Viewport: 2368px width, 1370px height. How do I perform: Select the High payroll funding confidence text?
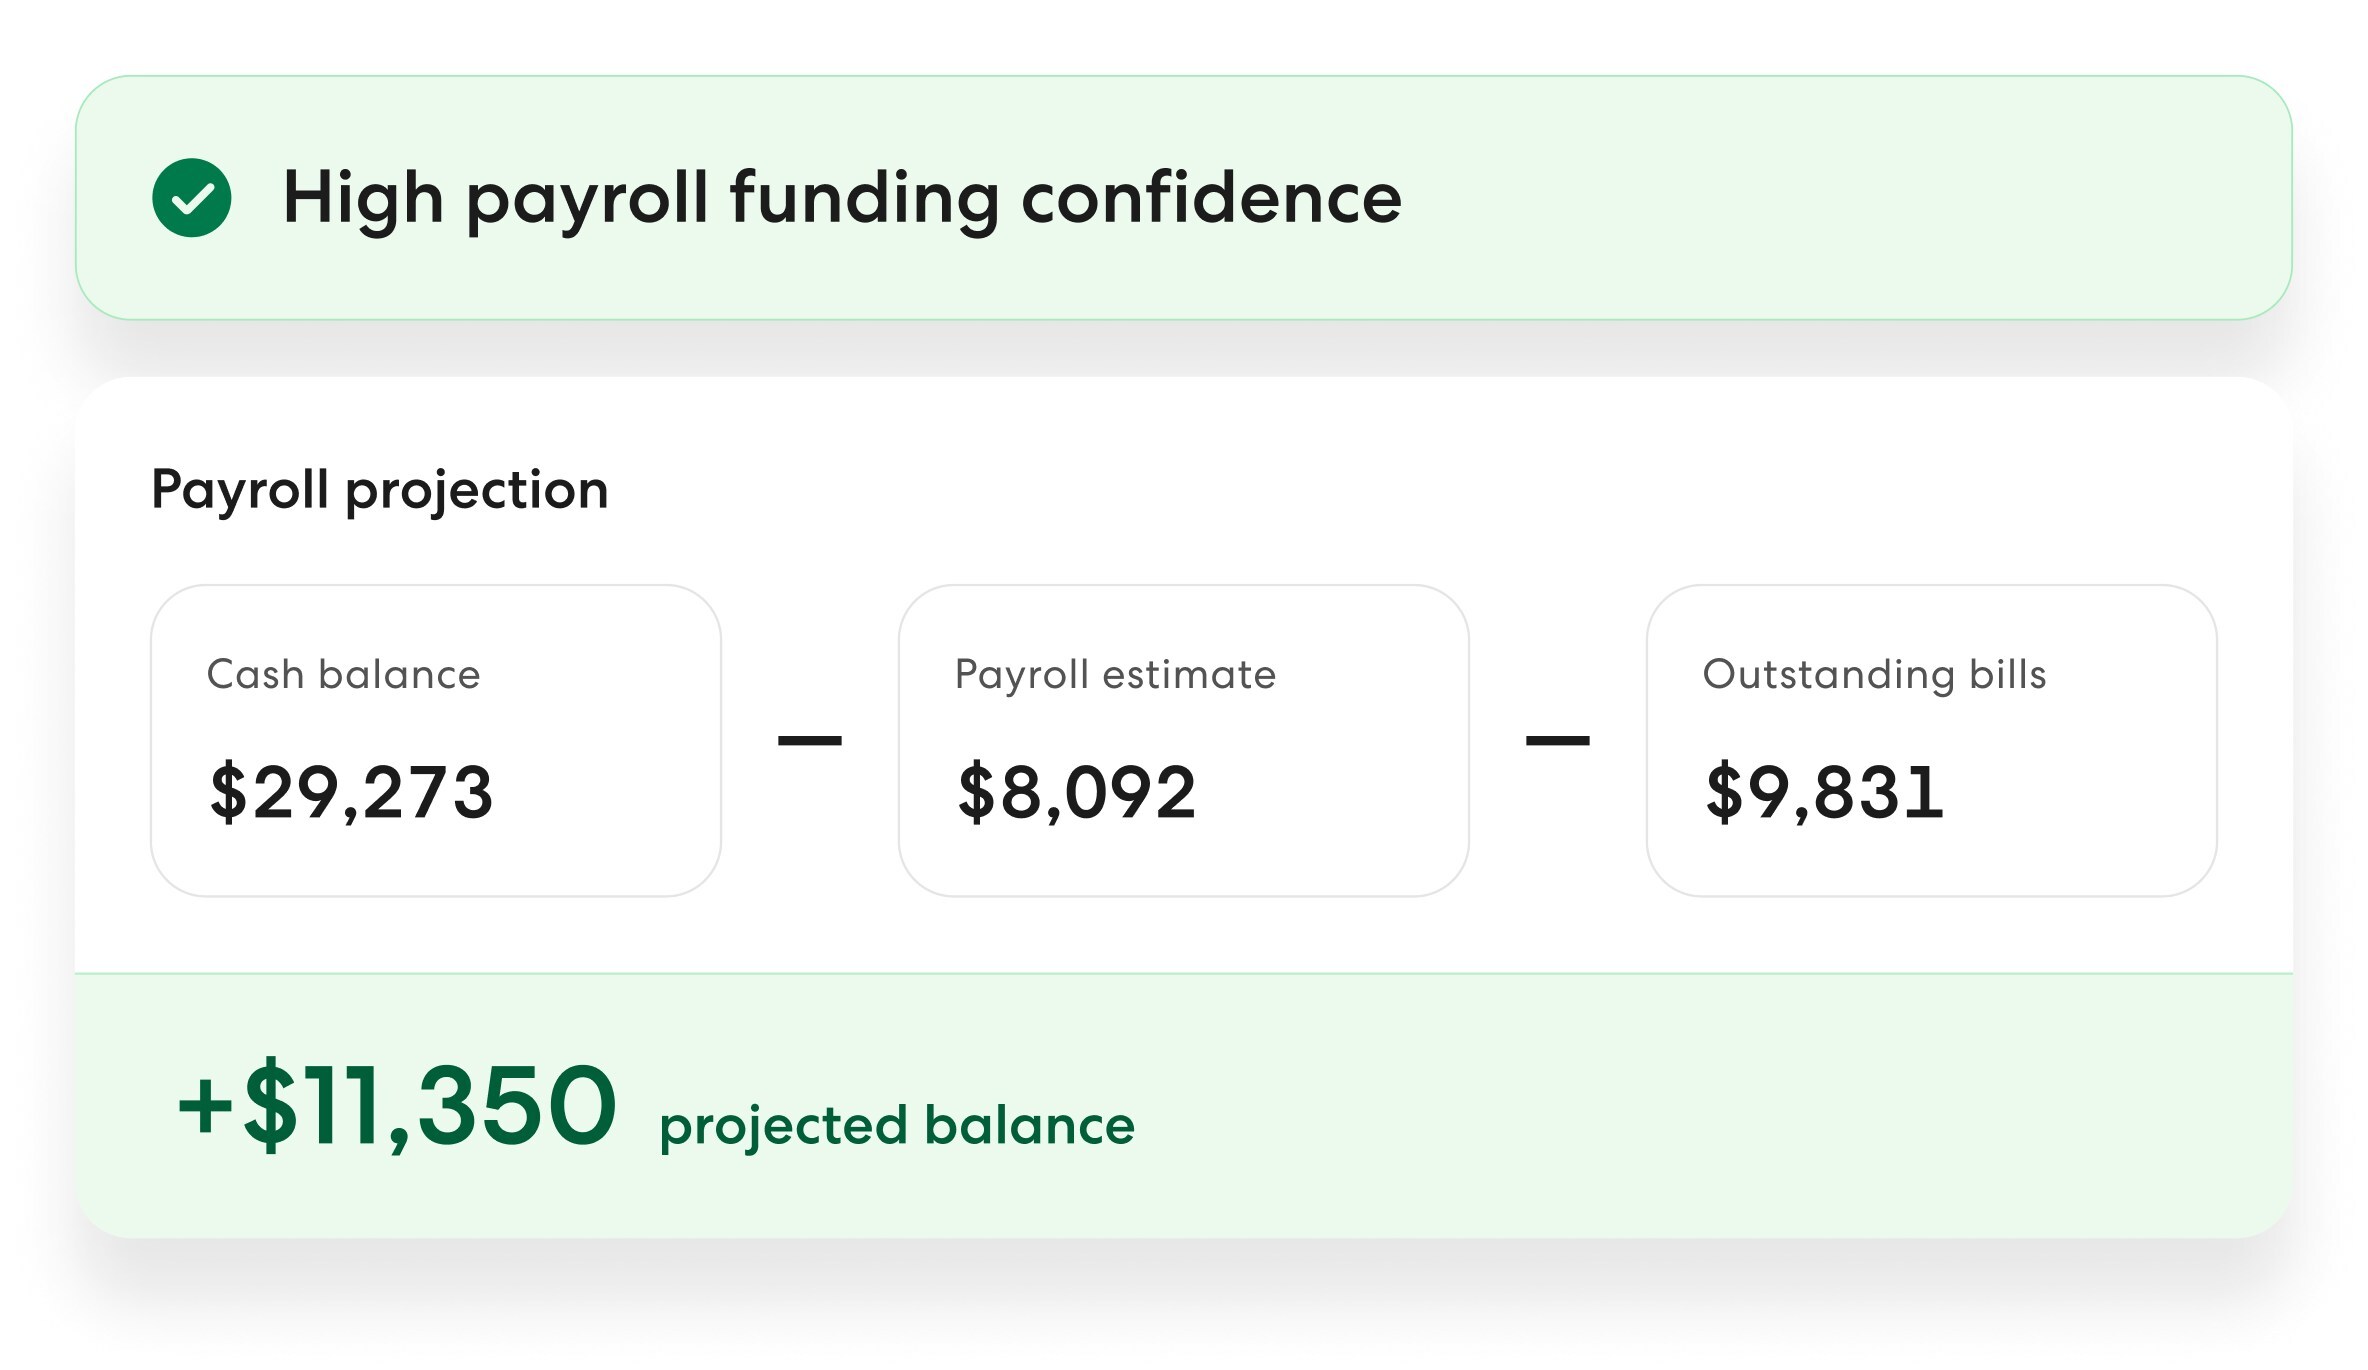click(x=842, y=198)
